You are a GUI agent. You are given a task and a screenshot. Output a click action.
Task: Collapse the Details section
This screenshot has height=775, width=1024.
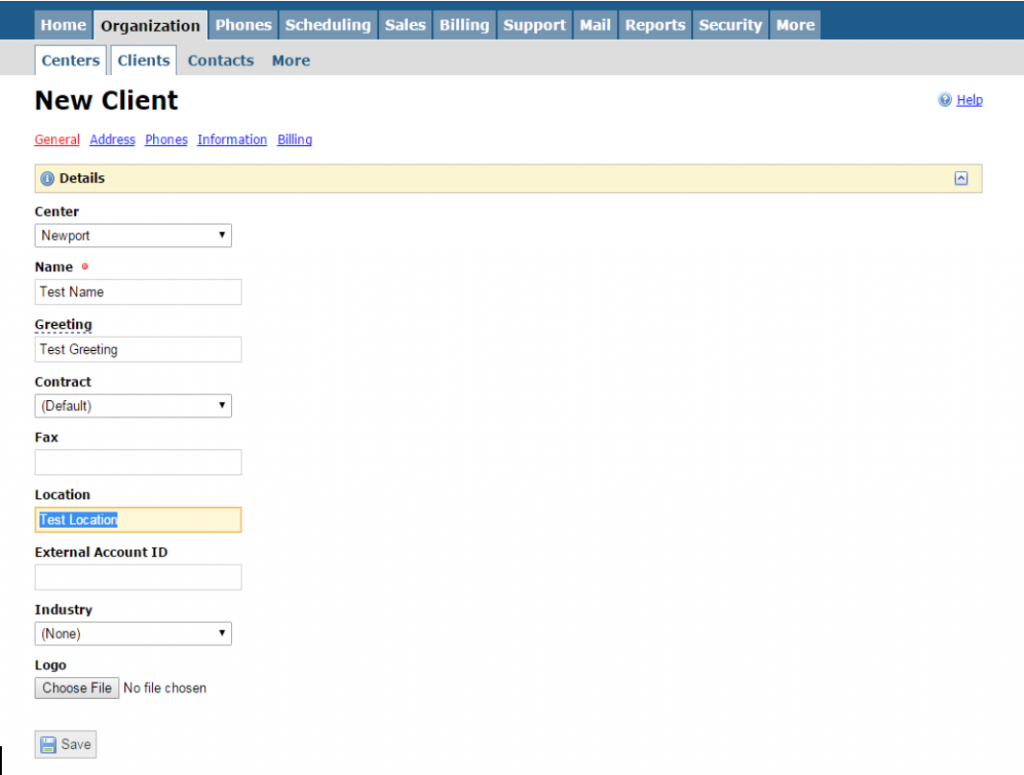(x=961, y=178)
